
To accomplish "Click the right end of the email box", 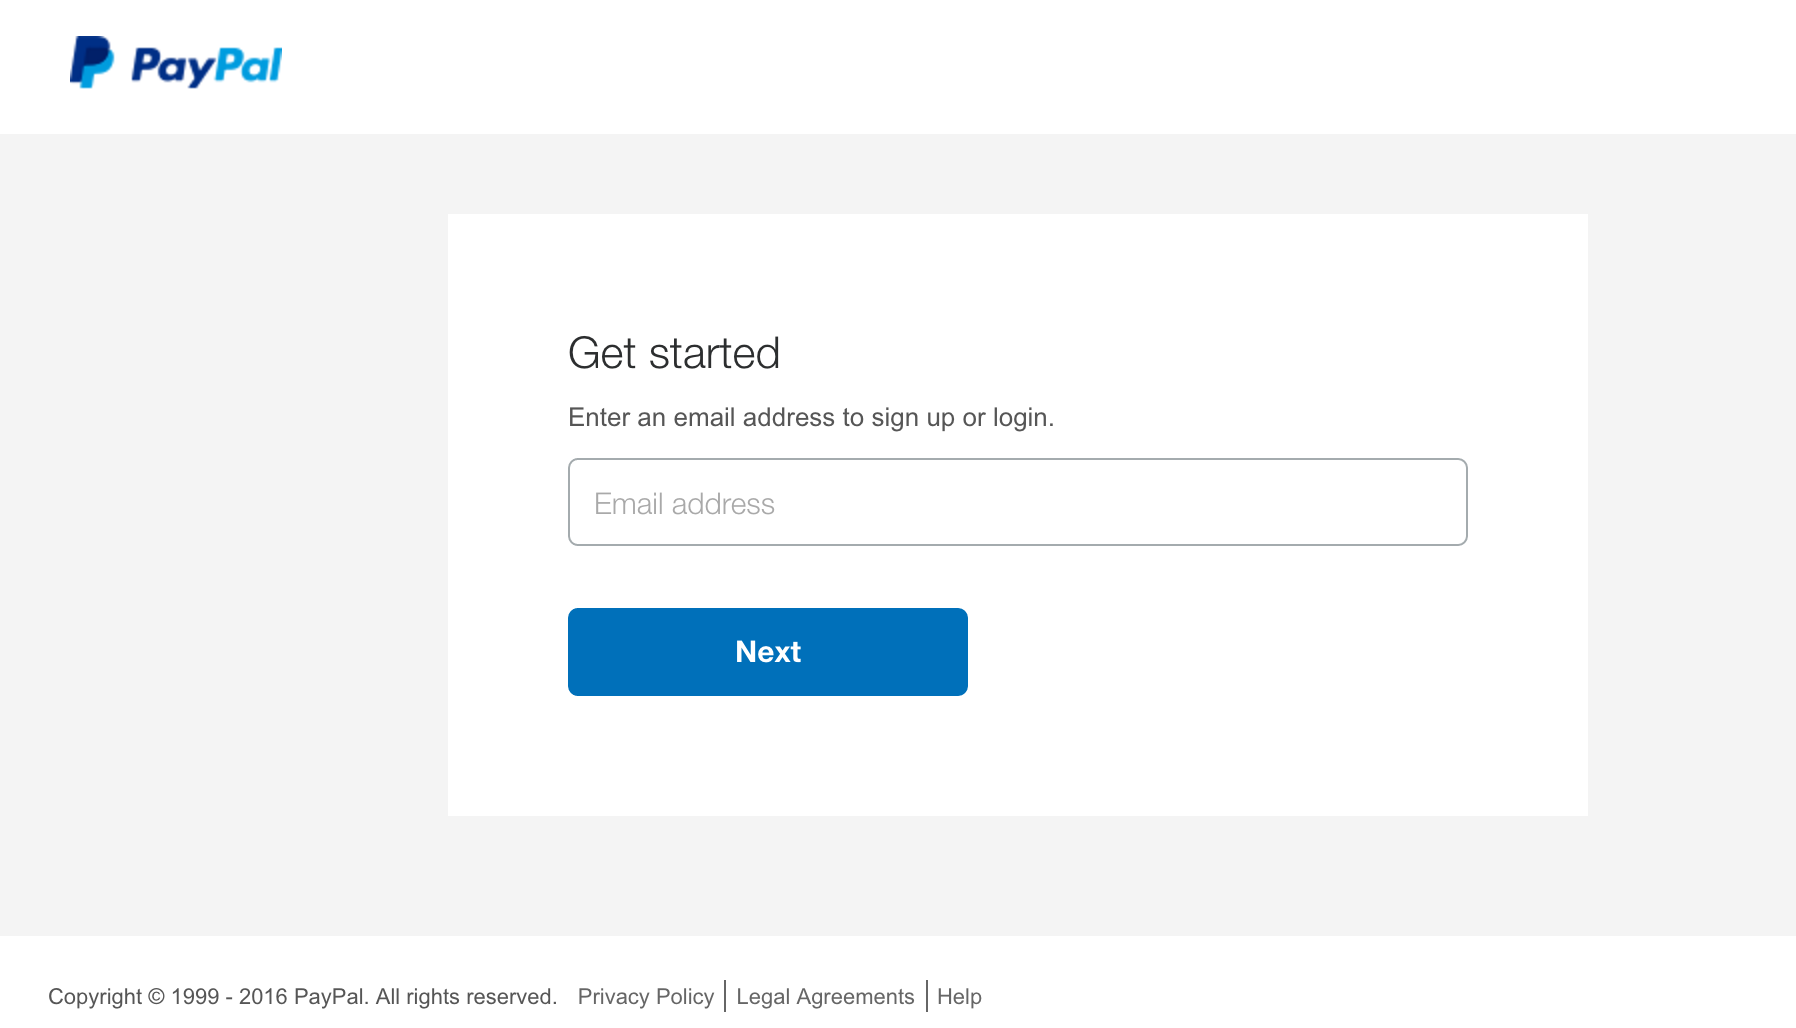I will coord(1440,502).
